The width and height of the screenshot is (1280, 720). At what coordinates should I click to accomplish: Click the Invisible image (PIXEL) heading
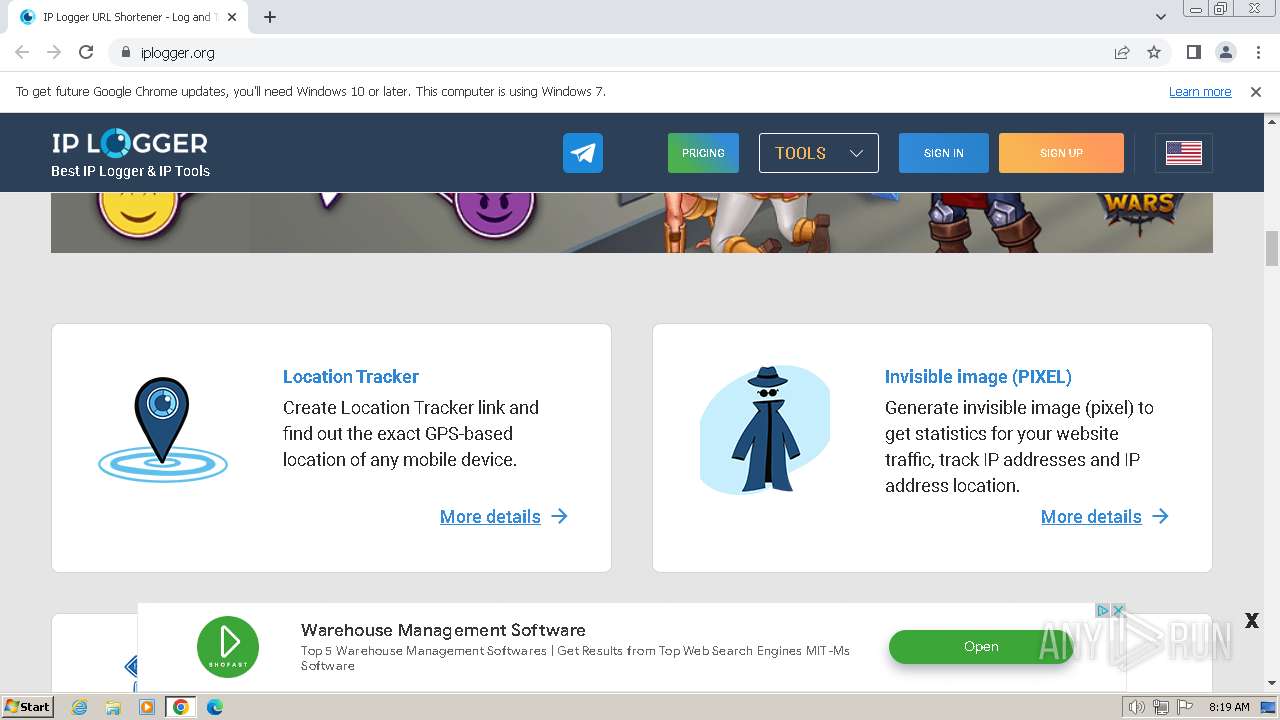point(978,377)
